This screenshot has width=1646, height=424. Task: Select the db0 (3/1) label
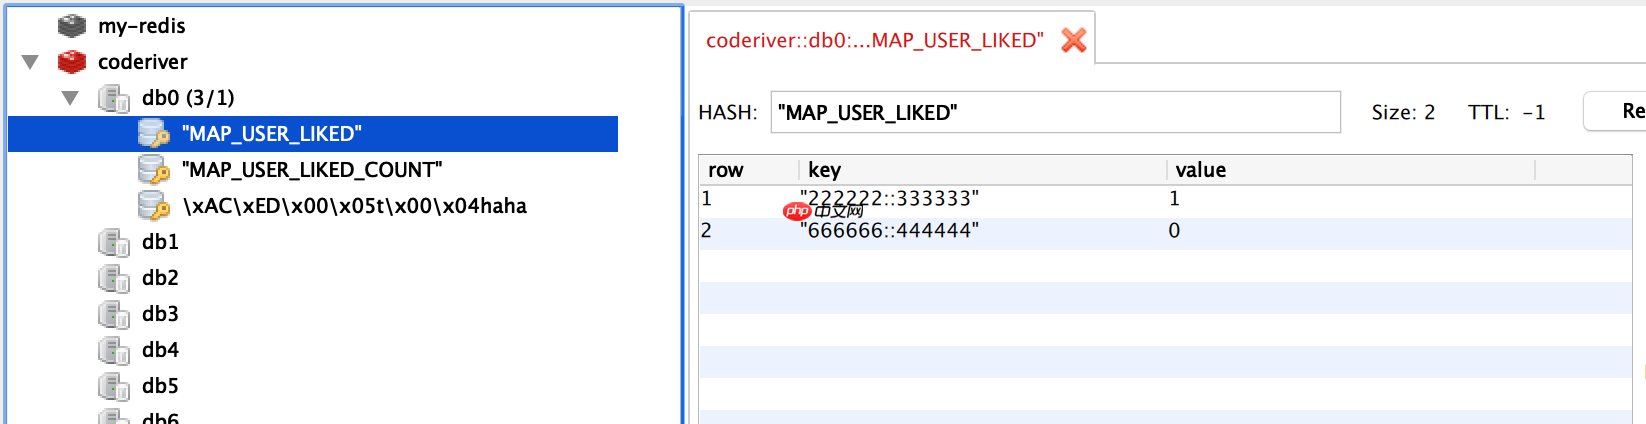(x=188, y=98)
